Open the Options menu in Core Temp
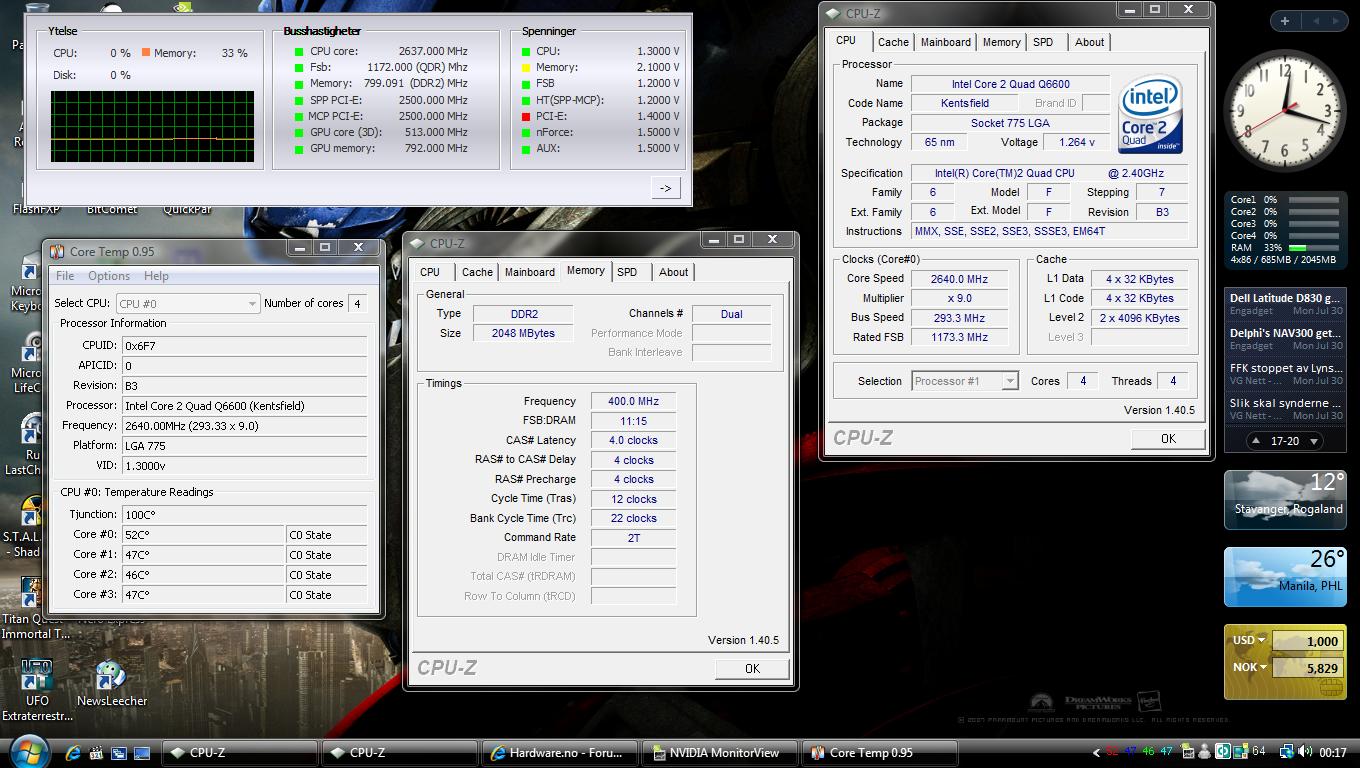Viewport: 1360px width, 768px height. pos(109,276)
